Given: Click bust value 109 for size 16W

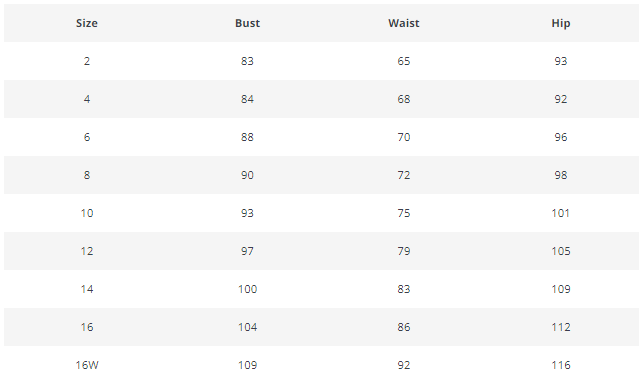Looking at the screenshot, I should coord(247,365).
